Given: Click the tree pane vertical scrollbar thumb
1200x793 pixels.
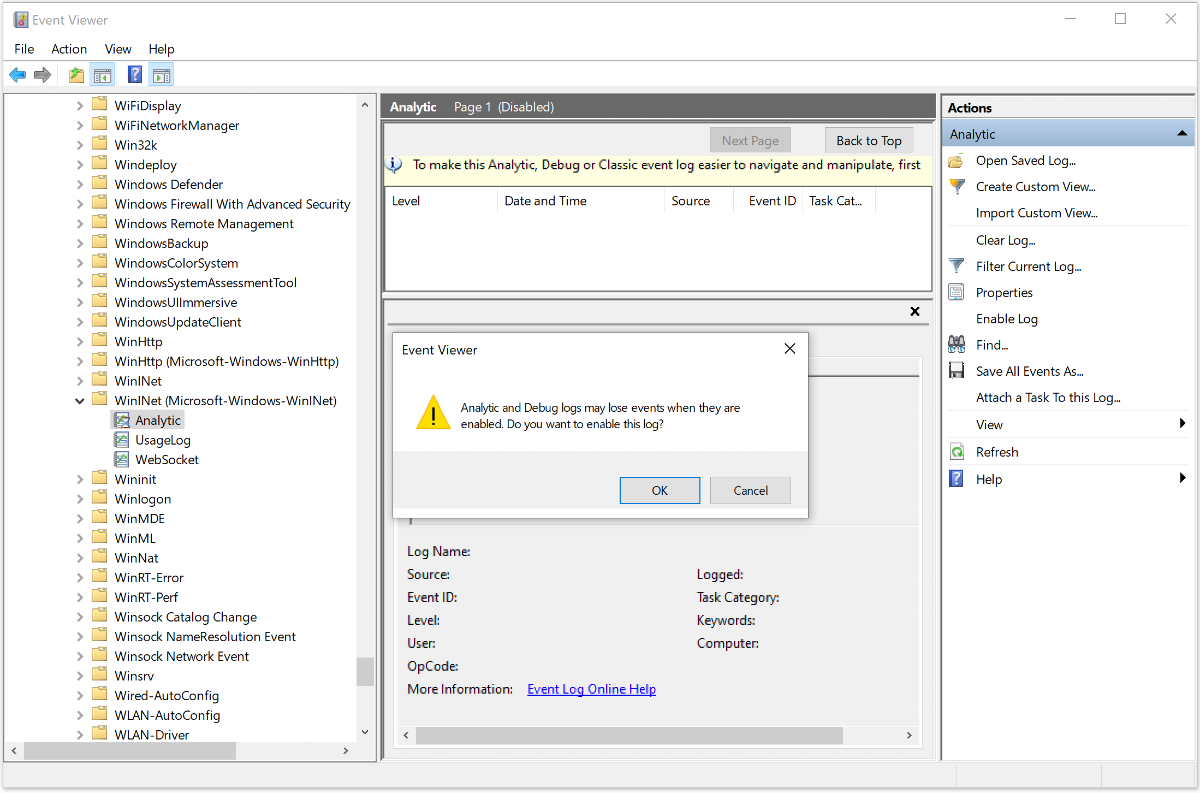Looking at the screenshot, I should coord(365,670).
